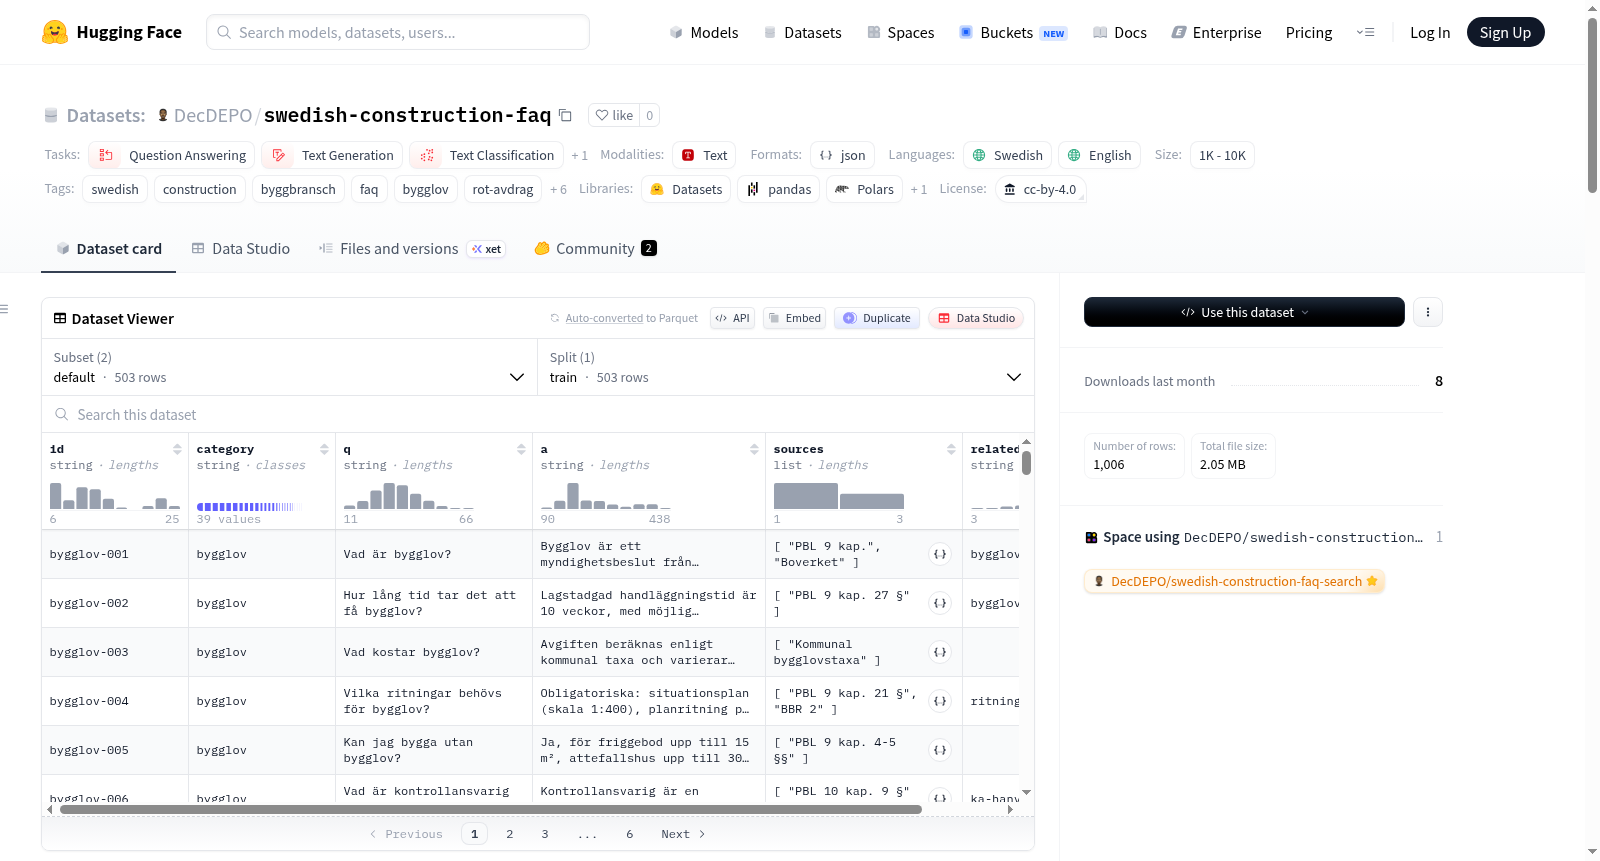Open Docs in the top navigation

[x=1120, y=32]
